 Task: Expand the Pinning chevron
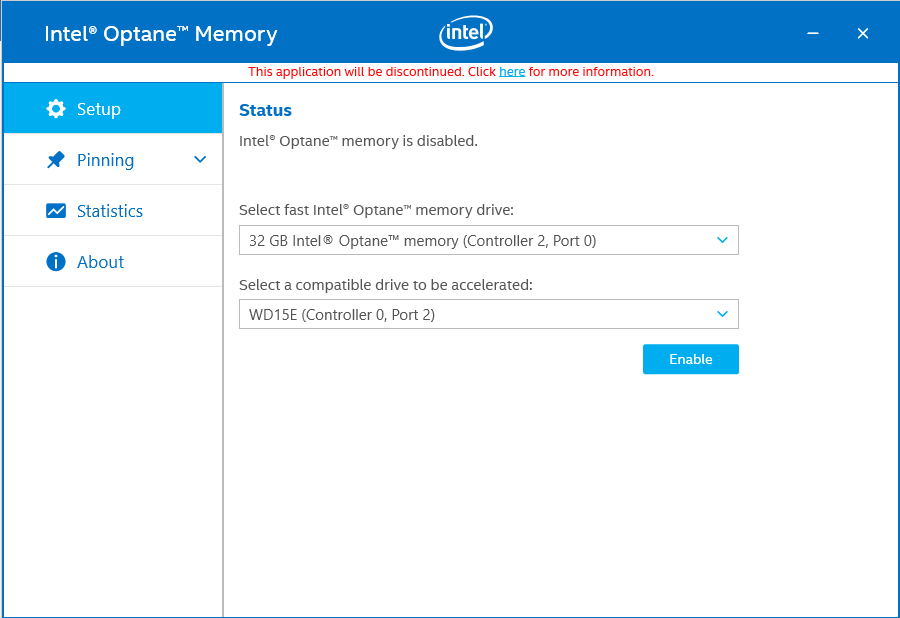200,160
